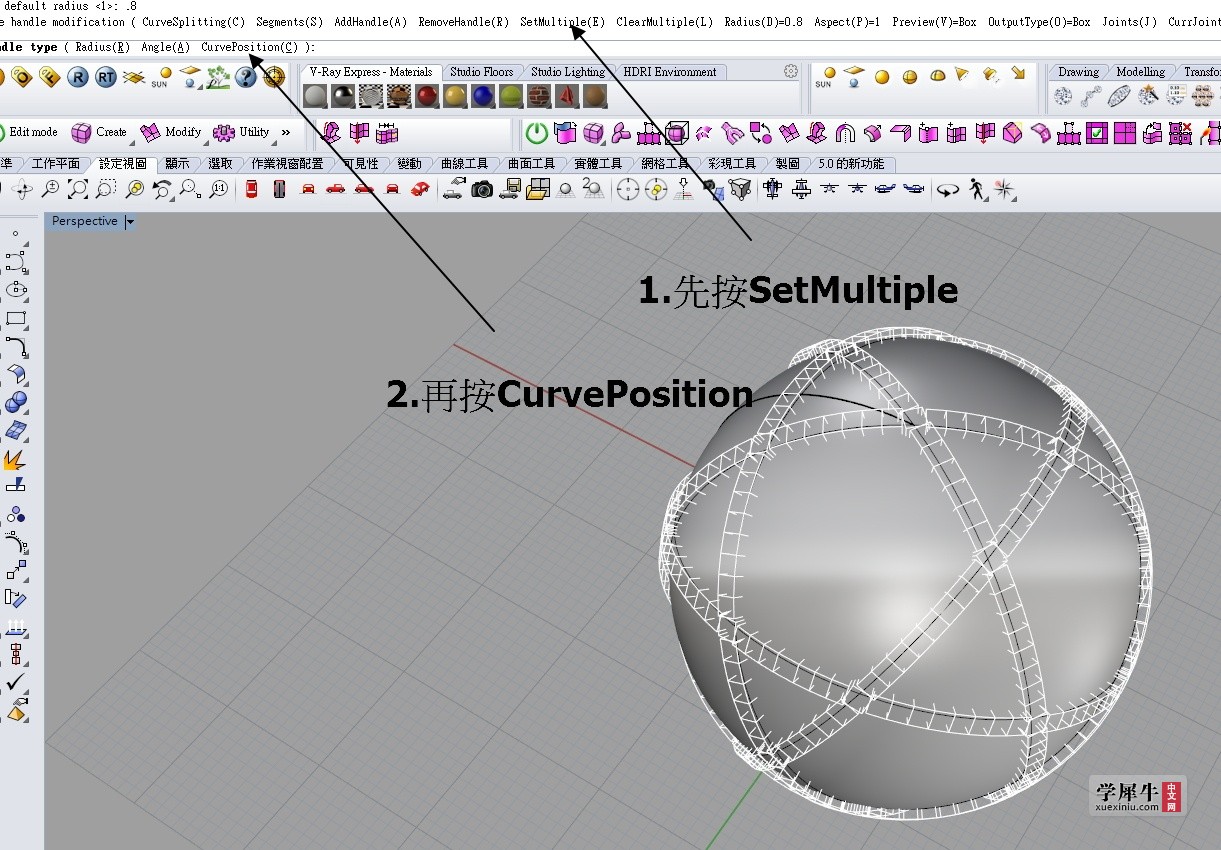Click the Radius(R) handle type option
The height and width of the screenshot is (850, 1221).
click(102, 47)
